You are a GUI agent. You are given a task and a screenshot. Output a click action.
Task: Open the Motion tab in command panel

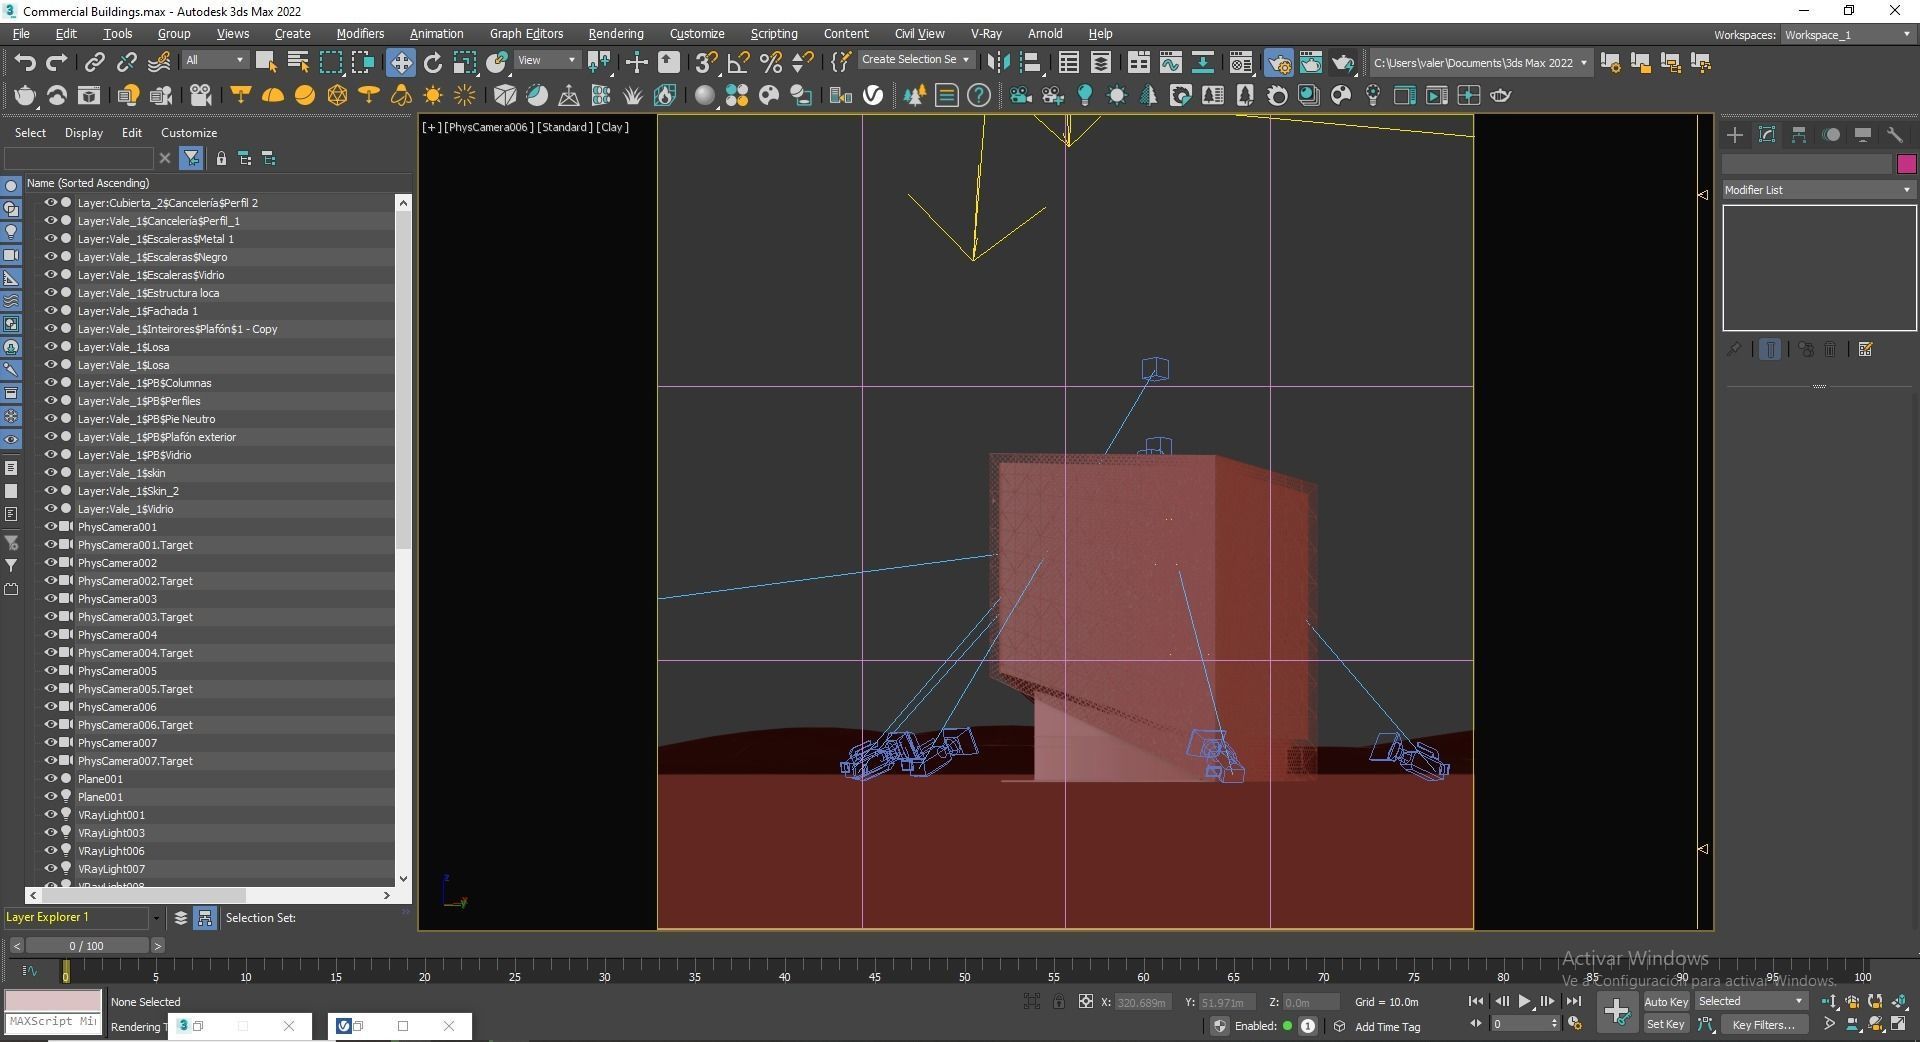tap(1831, 135)
